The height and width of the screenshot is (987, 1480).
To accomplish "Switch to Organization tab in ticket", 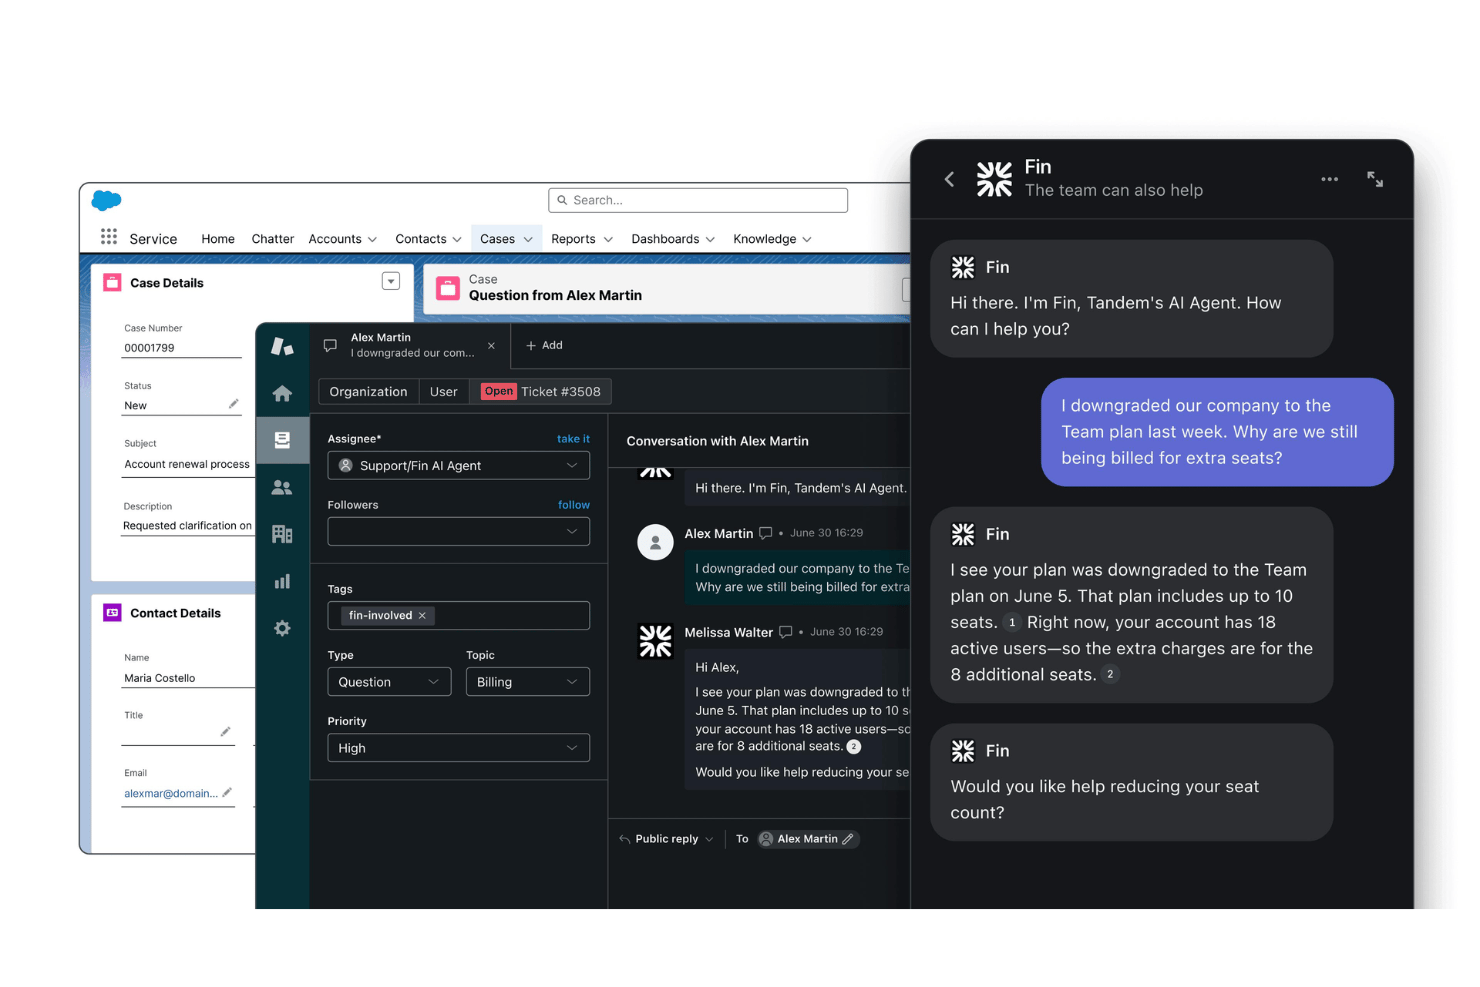I will [x=368, y=392].
